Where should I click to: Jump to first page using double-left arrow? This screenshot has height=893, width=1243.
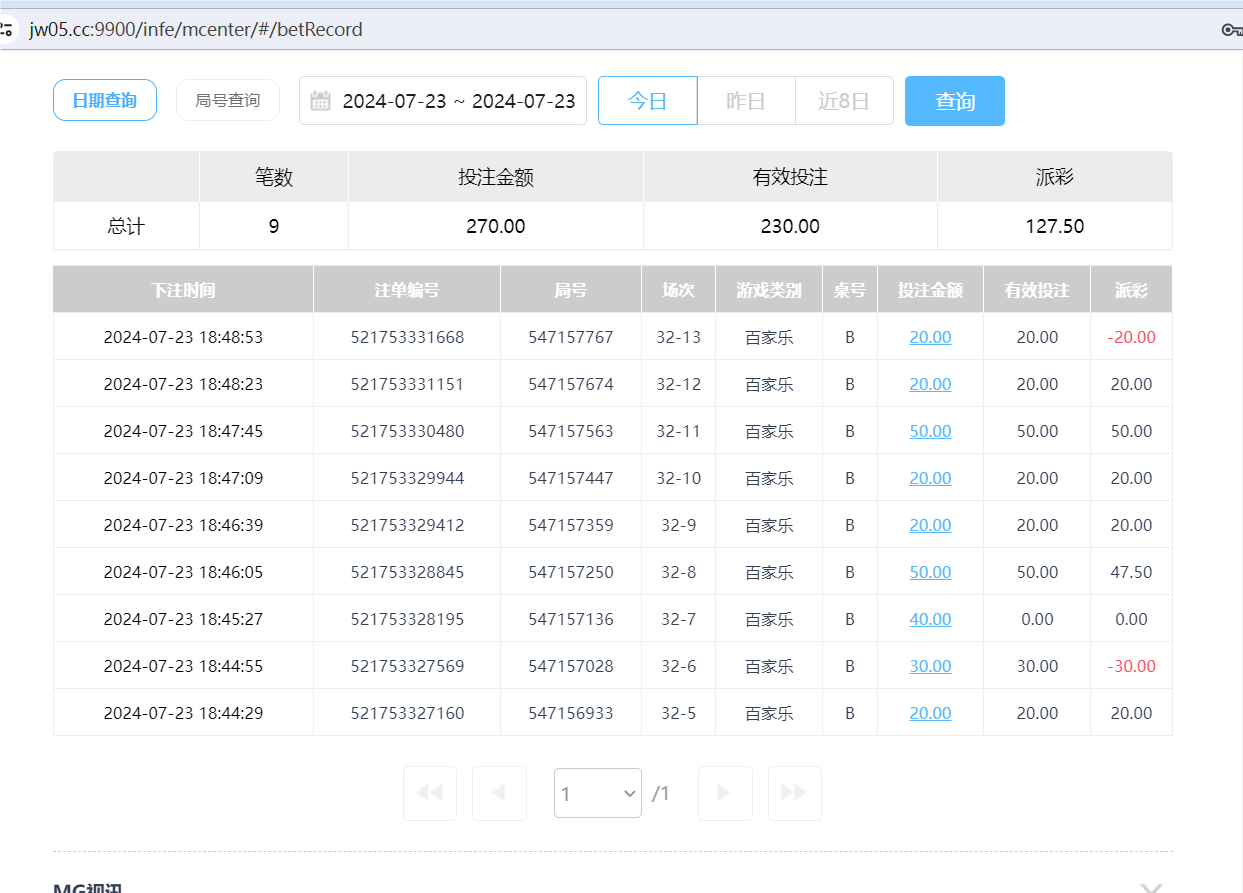tap(429, 792)
